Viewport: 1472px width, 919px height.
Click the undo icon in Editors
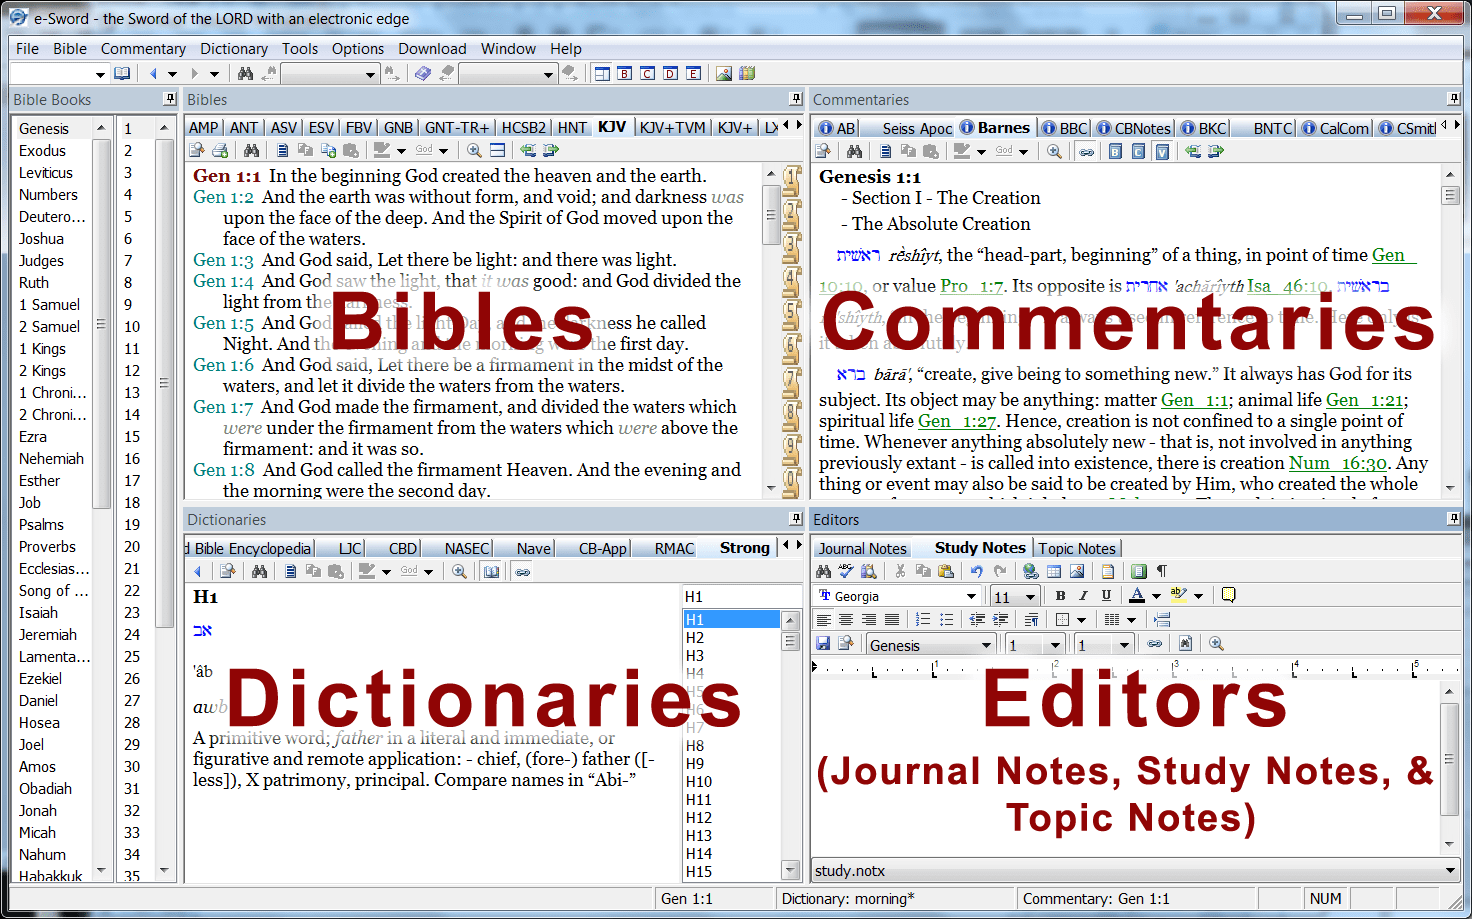tap(976, 571)
